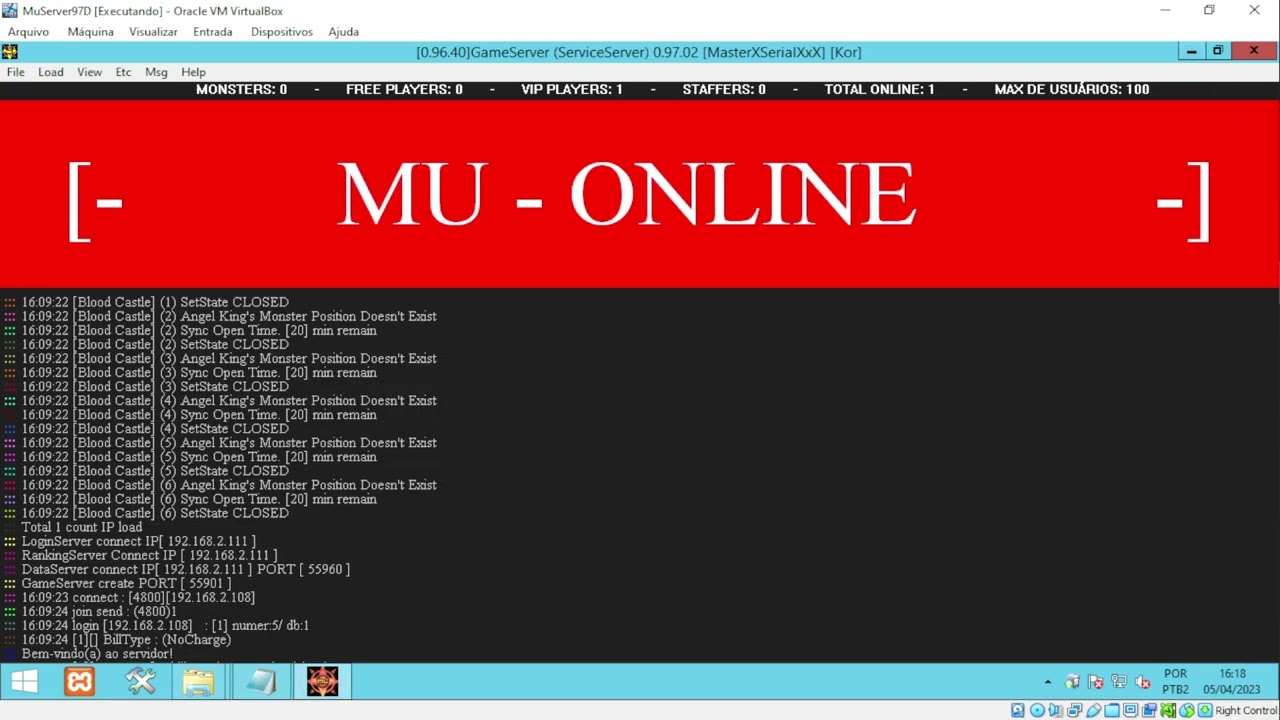Click MAX DE USUÁRIOS: 100 text
This screenshot has height=720, width=1280.
pos(1072,89)
